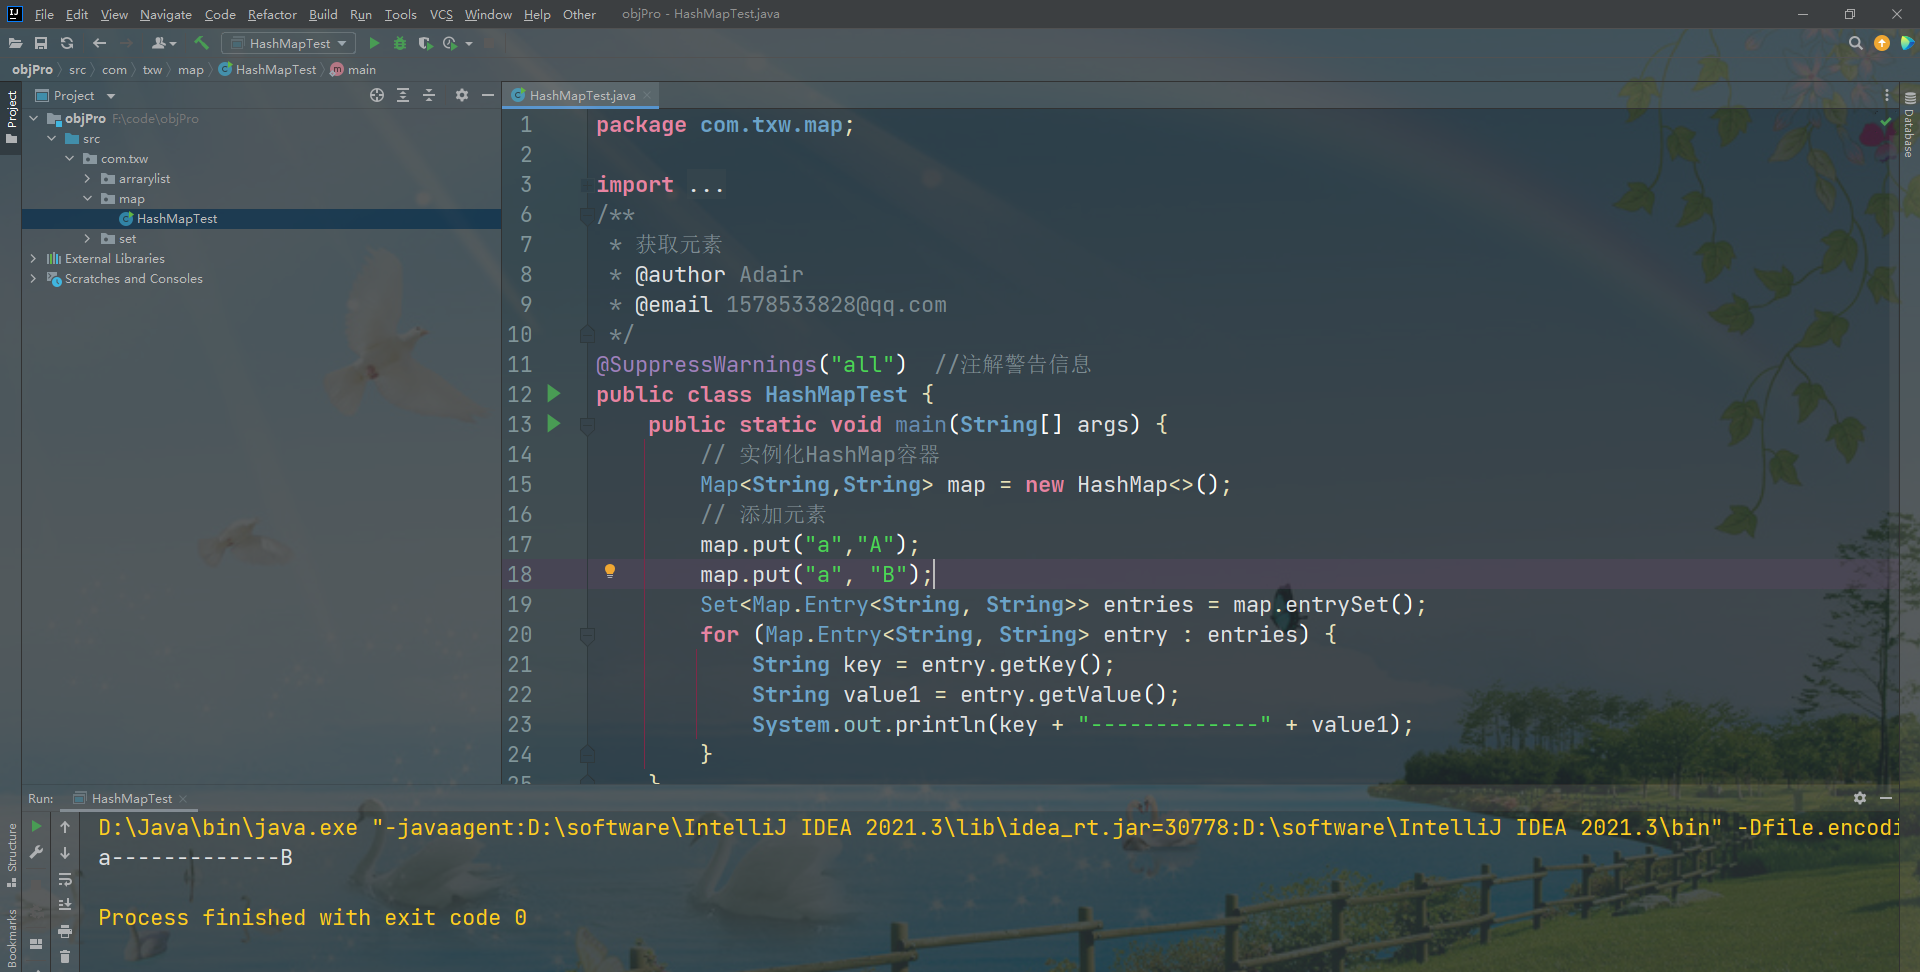This screenshot has height=972, width=1920.
Task: Open the Build menu
Action: (x=323, y=14)
